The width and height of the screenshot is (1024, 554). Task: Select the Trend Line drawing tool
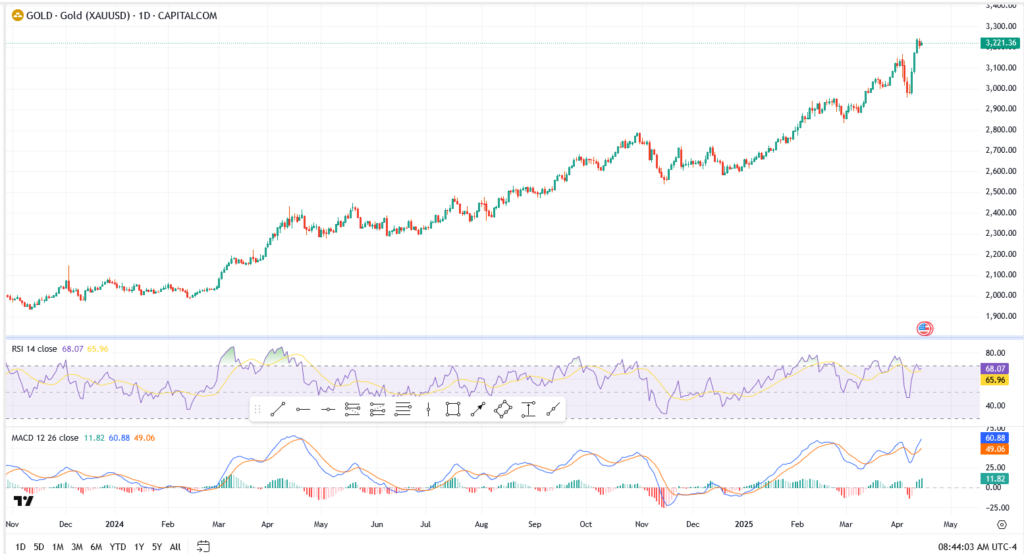point(279,409)
